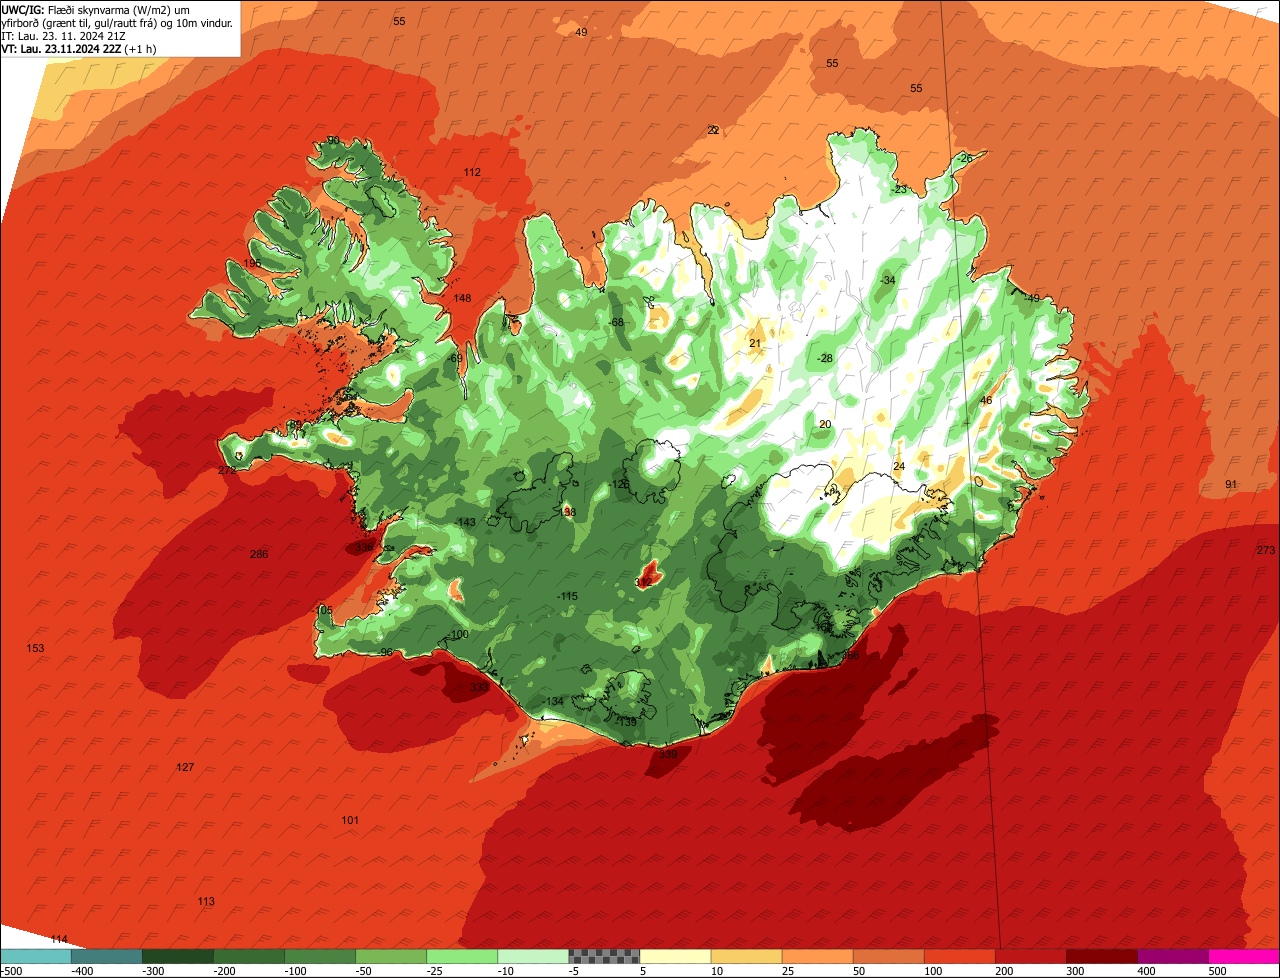Click the map value 148 in the bay

pos(462,298)
